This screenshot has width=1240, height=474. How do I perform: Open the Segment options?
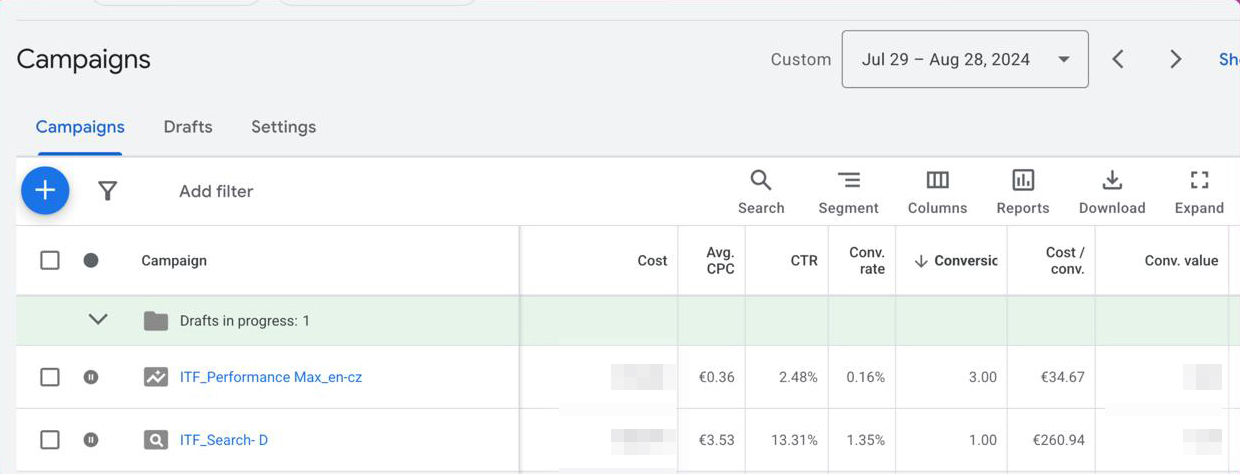pyautogui.click(x=848, y=192)
